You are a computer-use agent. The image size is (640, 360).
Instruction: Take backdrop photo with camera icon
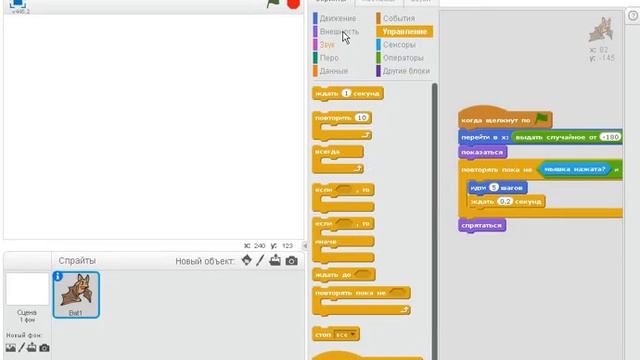[44, 348]
